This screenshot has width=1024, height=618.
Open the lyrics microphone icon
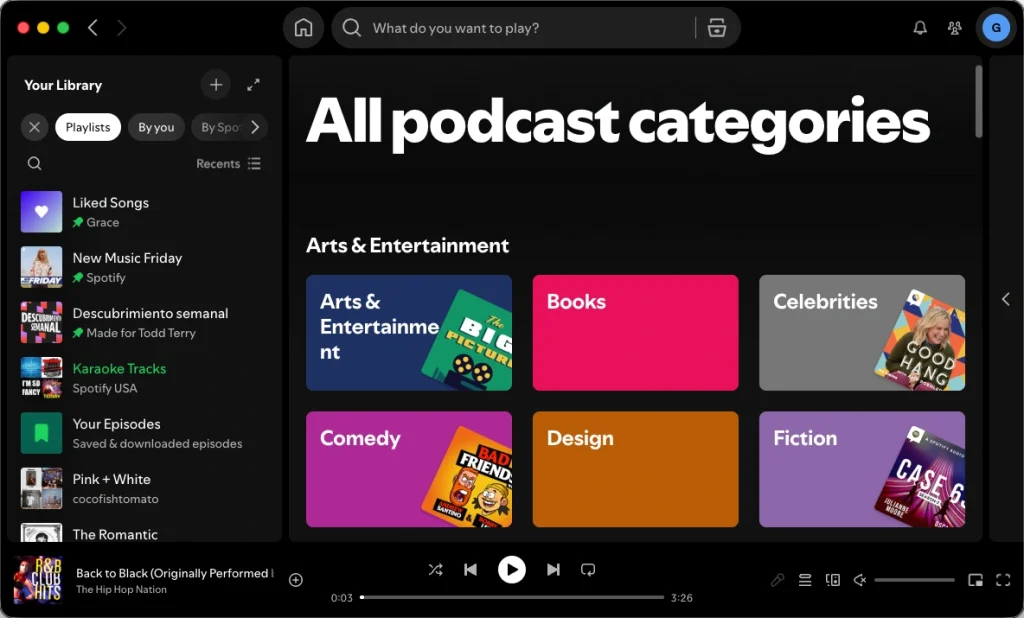(x=777, y=580)
